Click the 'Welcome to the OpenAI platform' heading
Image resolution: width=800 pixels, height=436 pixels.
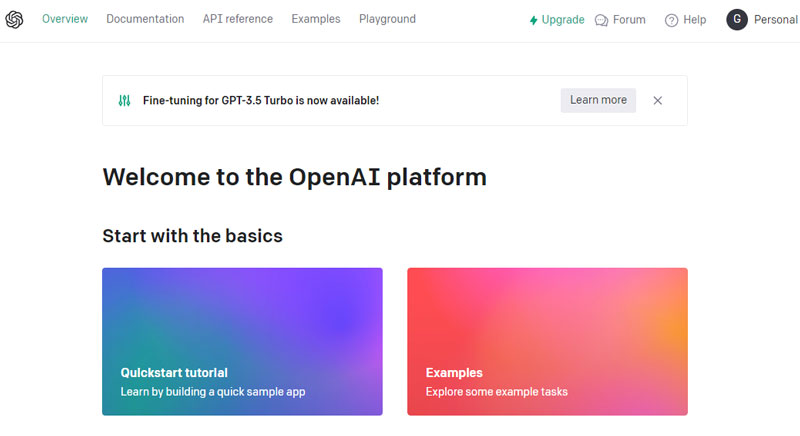tap(294, 177)
